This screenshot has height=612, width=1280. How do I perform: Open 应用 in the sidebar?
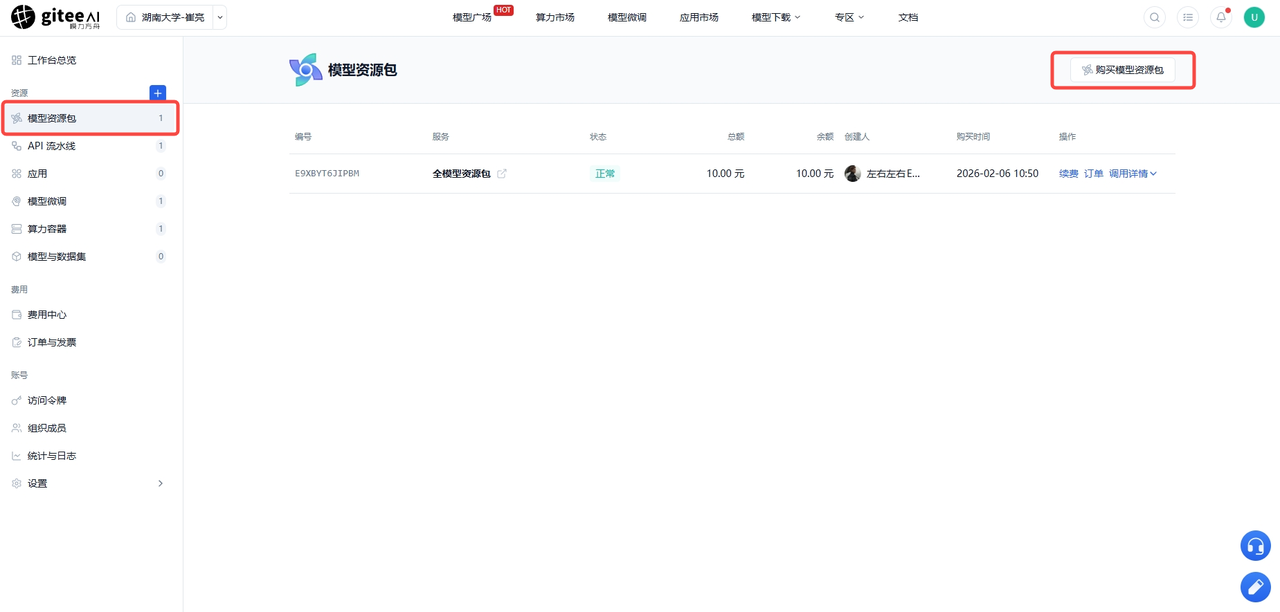(90, 174)
